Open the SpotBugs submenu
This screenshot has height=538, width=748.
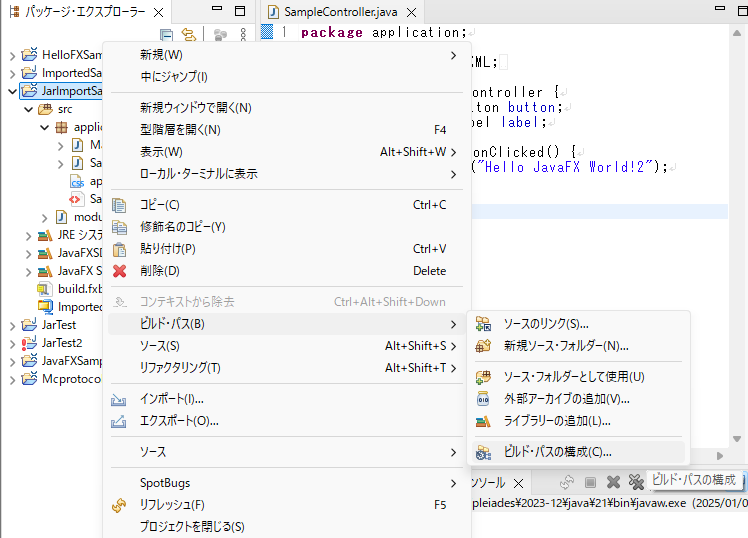(286, 484)
